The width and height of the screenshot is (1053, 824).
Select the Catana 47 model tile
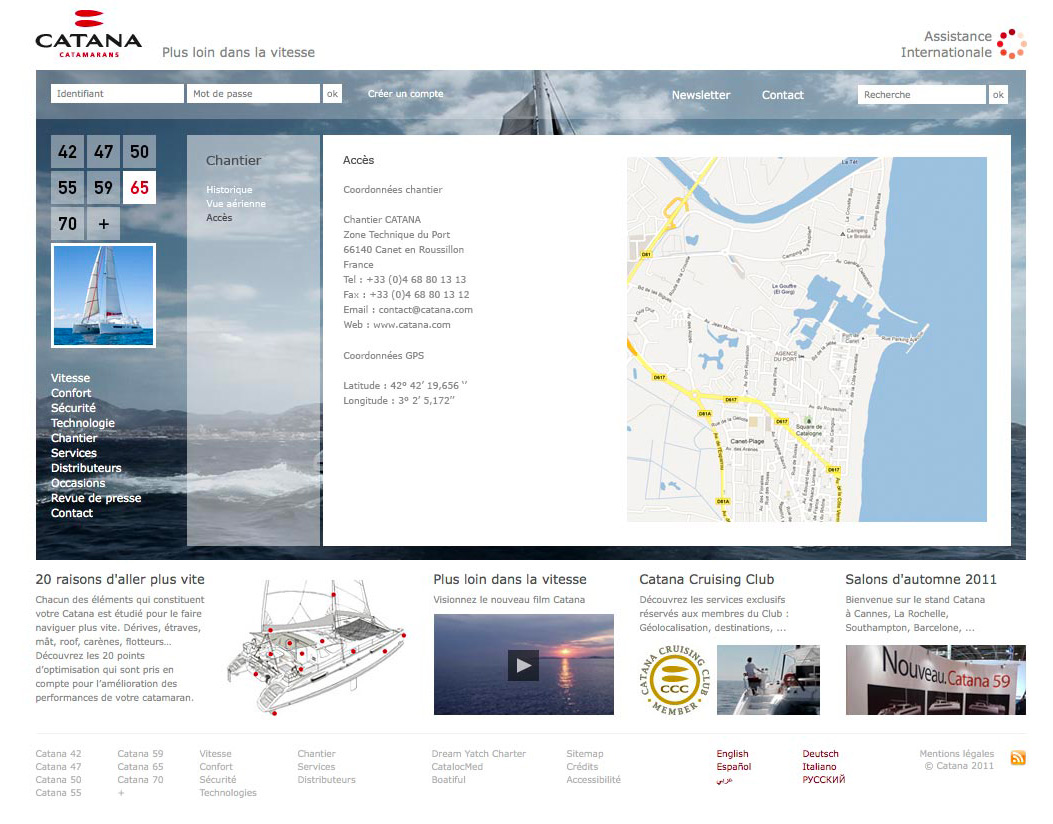(x=103, y=152)
